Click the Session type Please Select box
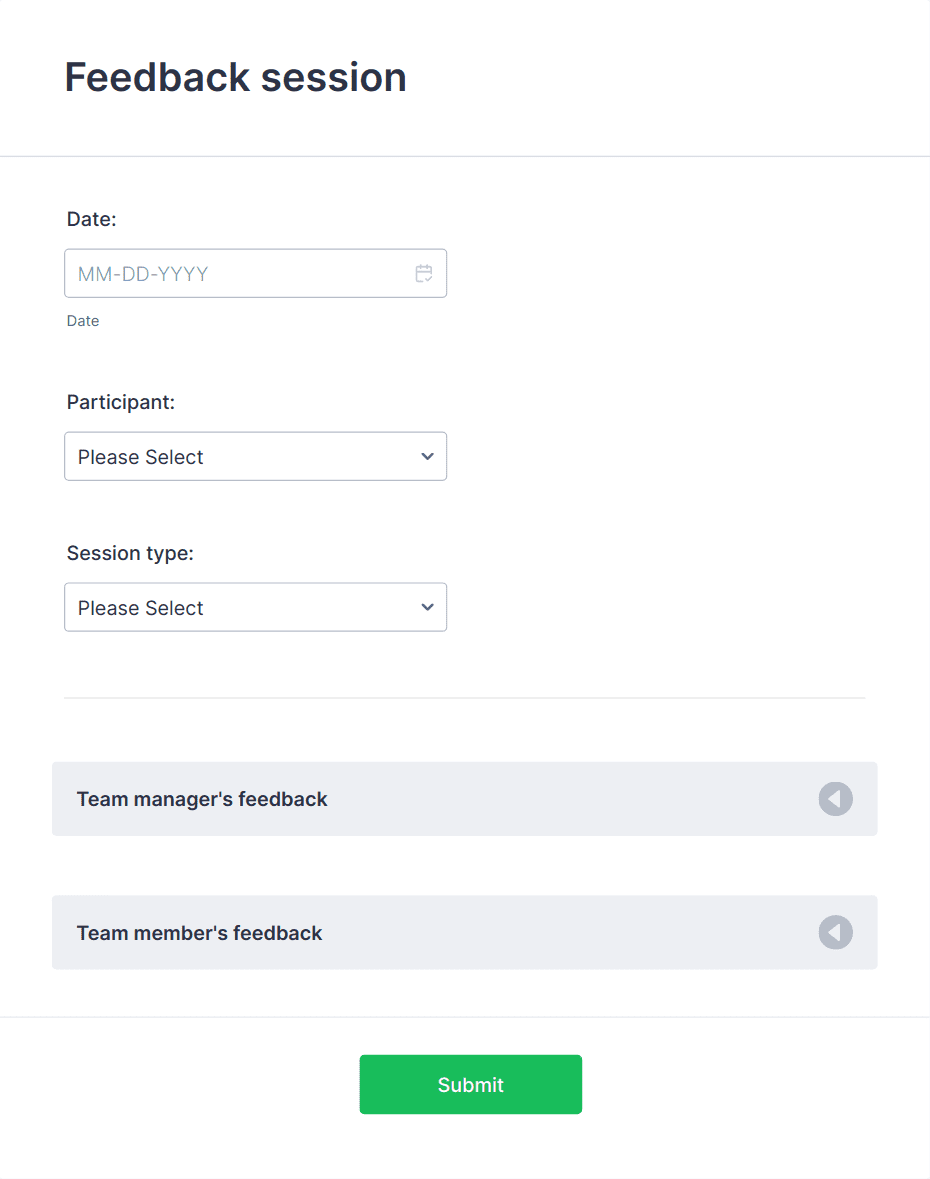 [x=255, y=607]
